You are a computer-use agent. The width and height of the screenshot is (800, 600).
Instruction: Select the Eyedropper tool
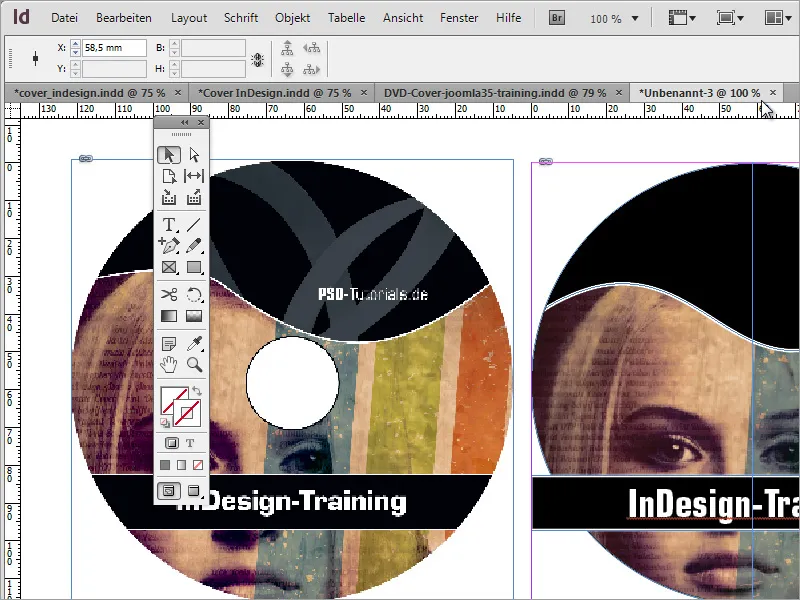tap(194, 343)
